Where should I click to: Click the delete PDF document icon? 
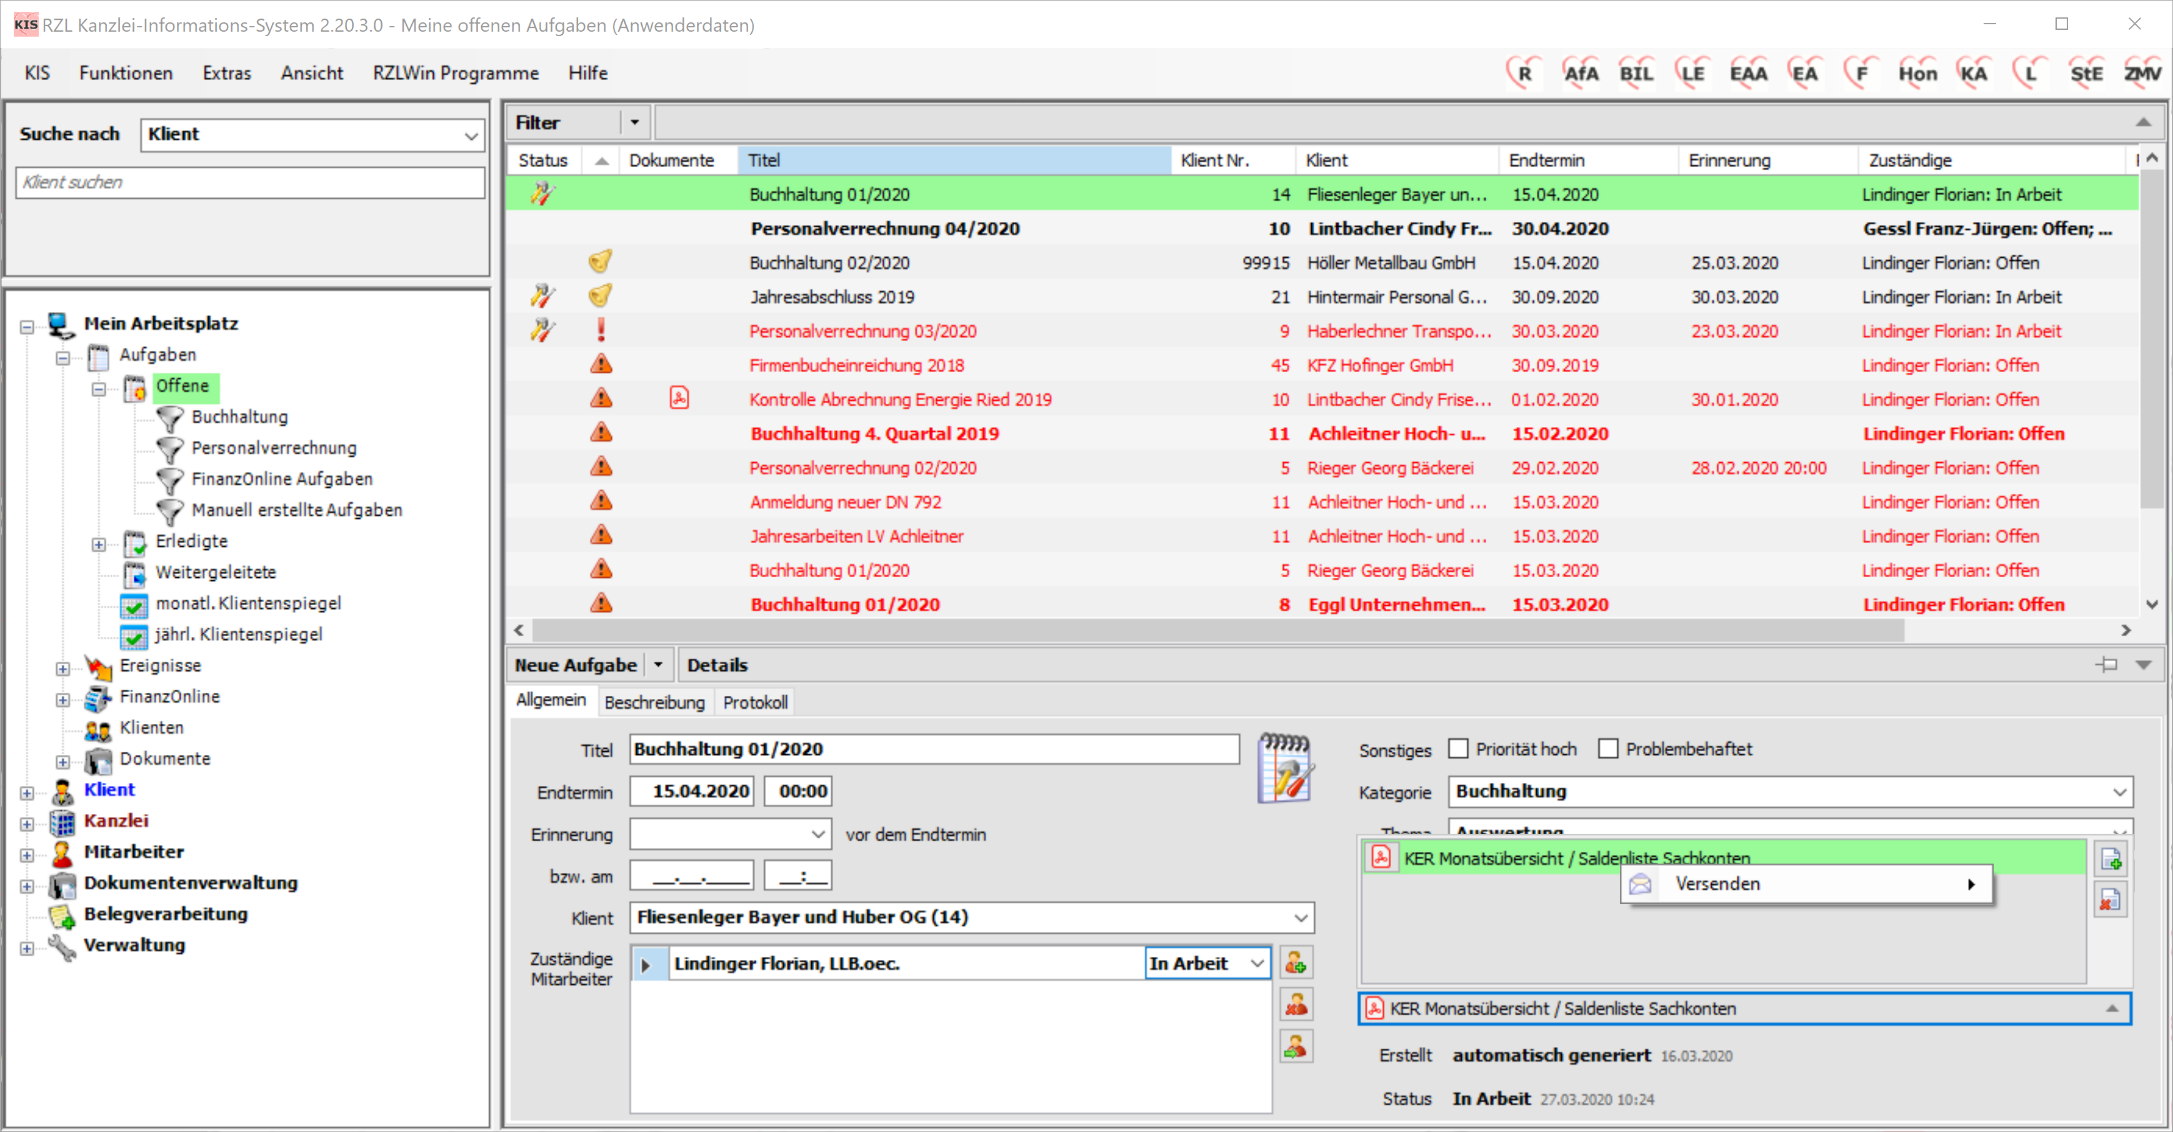coord(2111,900)
